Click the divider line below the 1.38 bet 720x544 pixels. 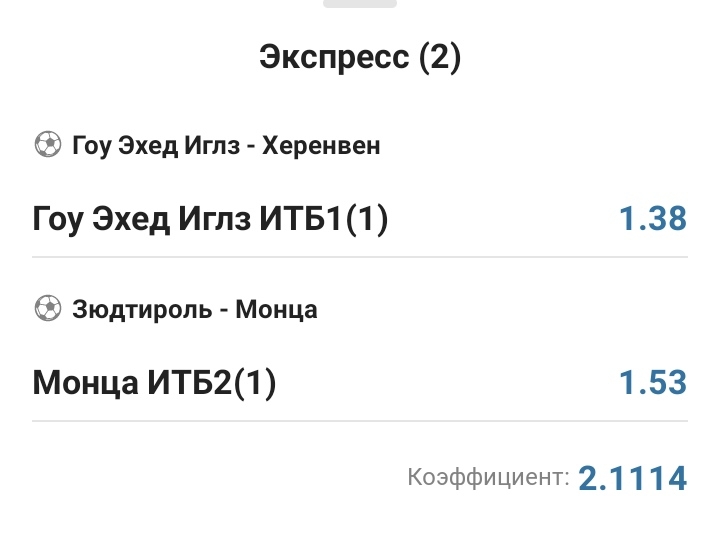(x=360, y=257)
